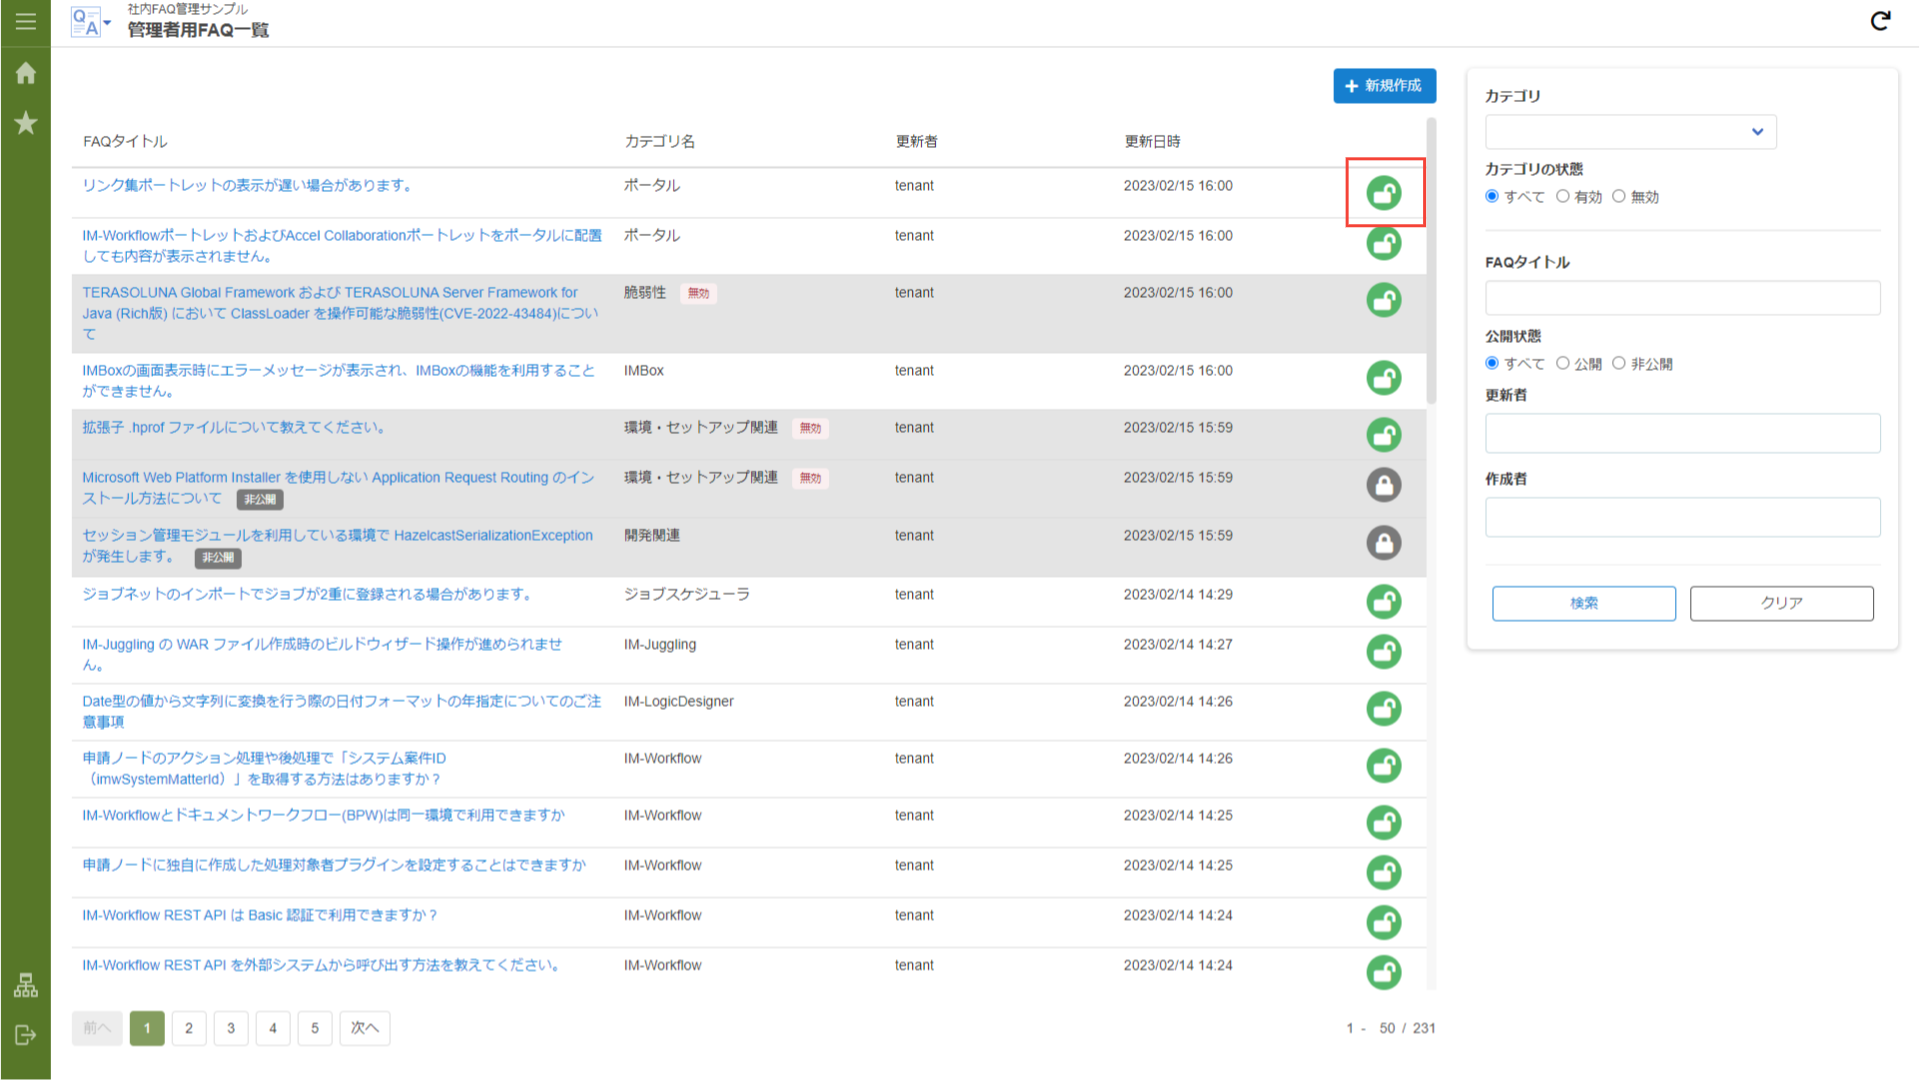
Task: Click 前へ previous page button
Action: tap(97, 1028)
